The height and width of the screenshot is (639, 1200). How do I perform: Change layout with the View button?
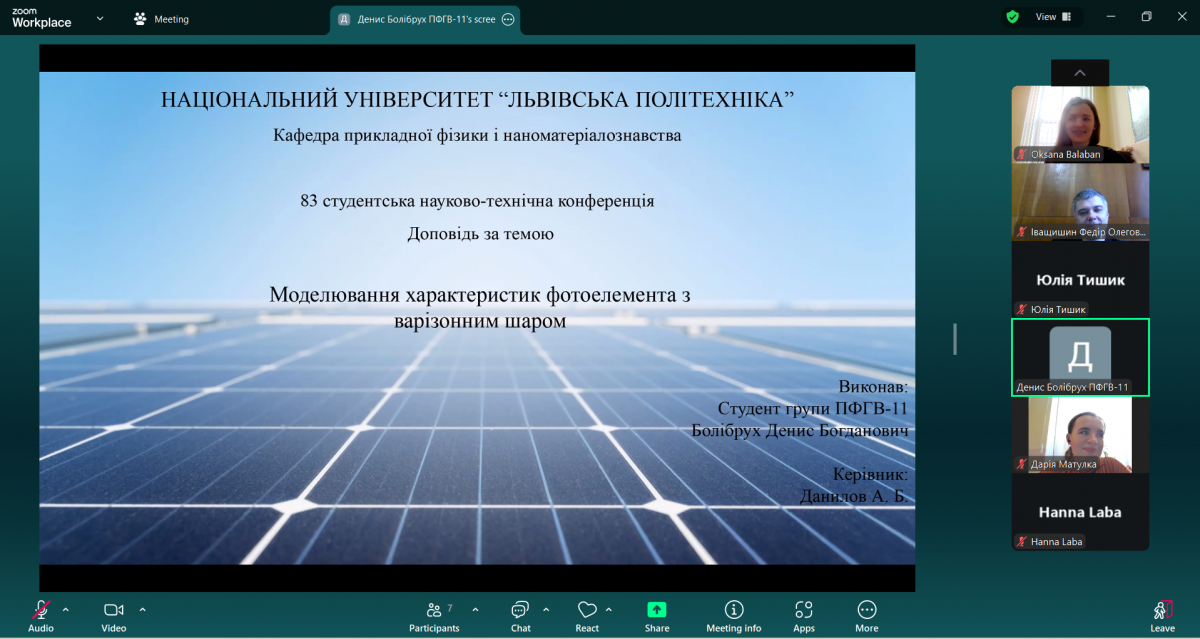[1044, 17]
